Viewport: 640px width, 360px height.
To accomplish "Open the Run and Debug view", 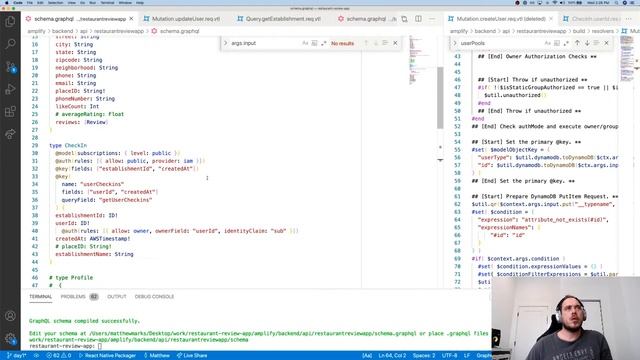I will [10, 89].
